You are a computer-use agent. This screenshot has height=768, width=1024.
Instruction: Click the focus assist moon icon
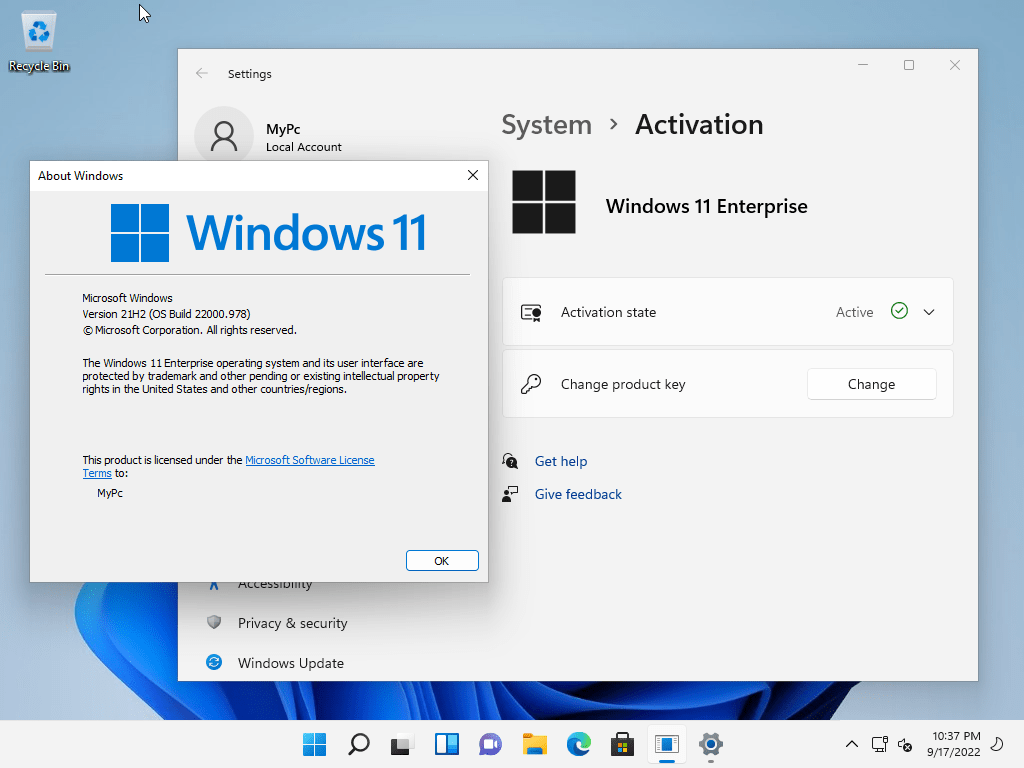click(x=997, y=744)
